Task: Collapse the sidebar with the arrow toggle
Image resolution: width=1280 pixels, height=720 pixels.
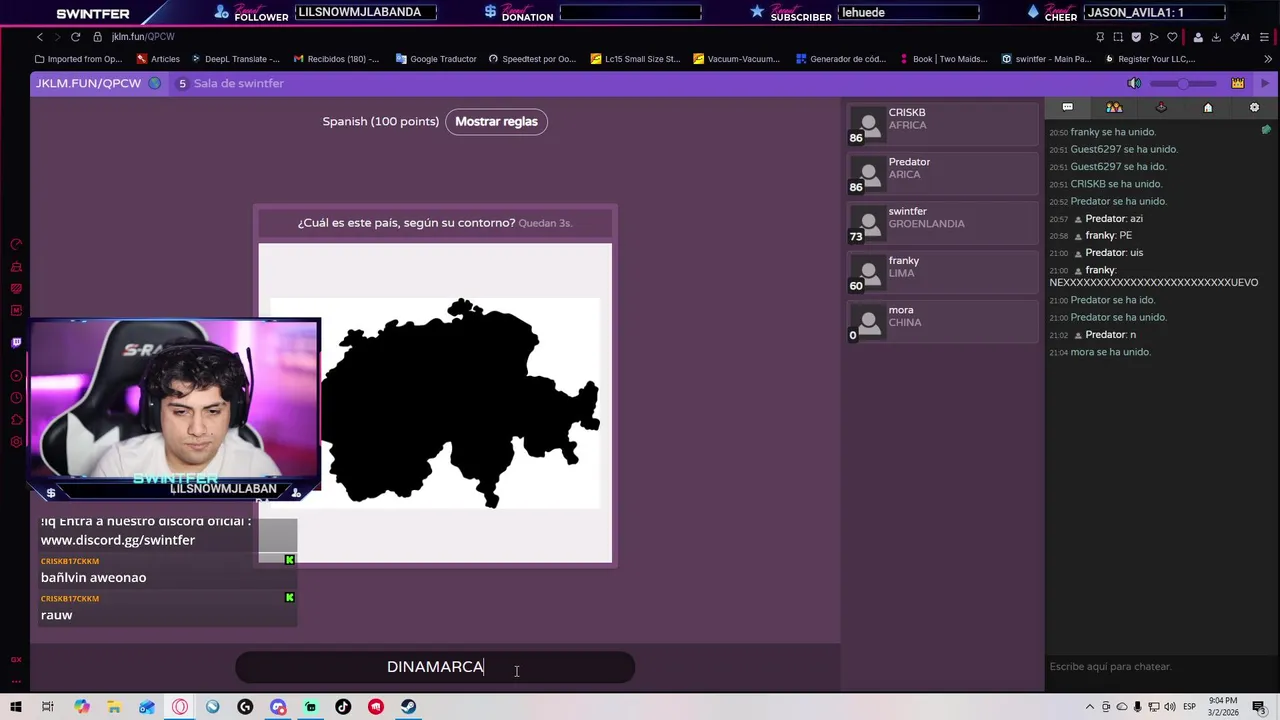Action: [1264, 83]
